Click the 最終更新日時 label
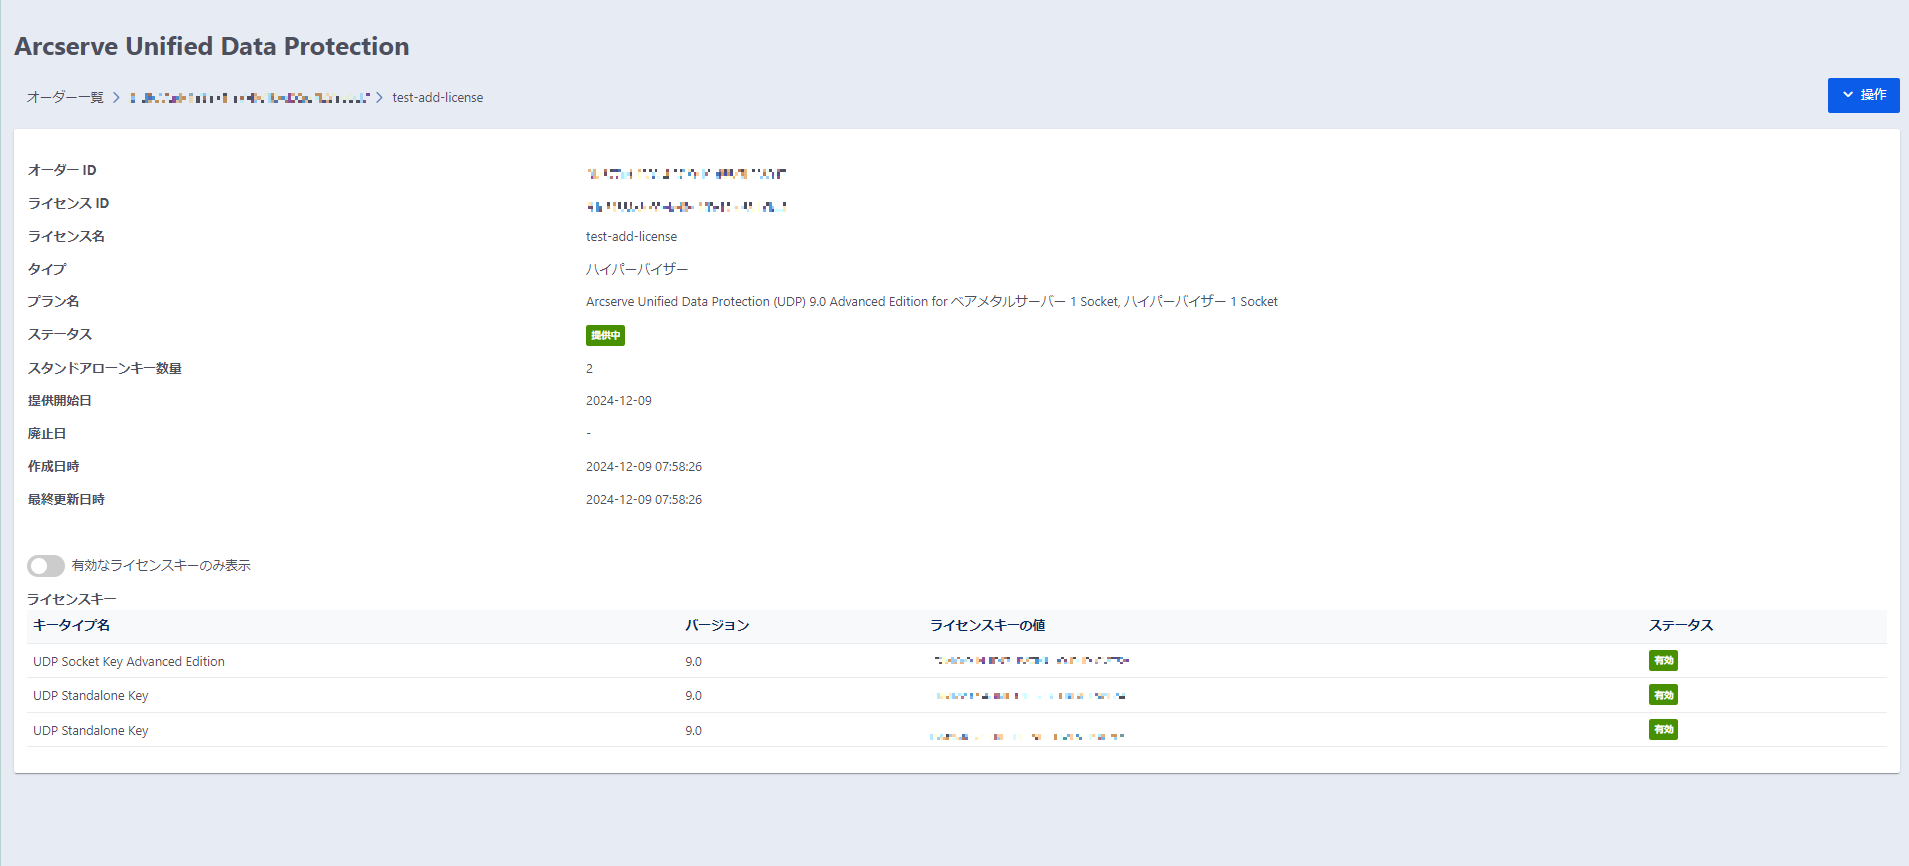 [x=66, y=499]
